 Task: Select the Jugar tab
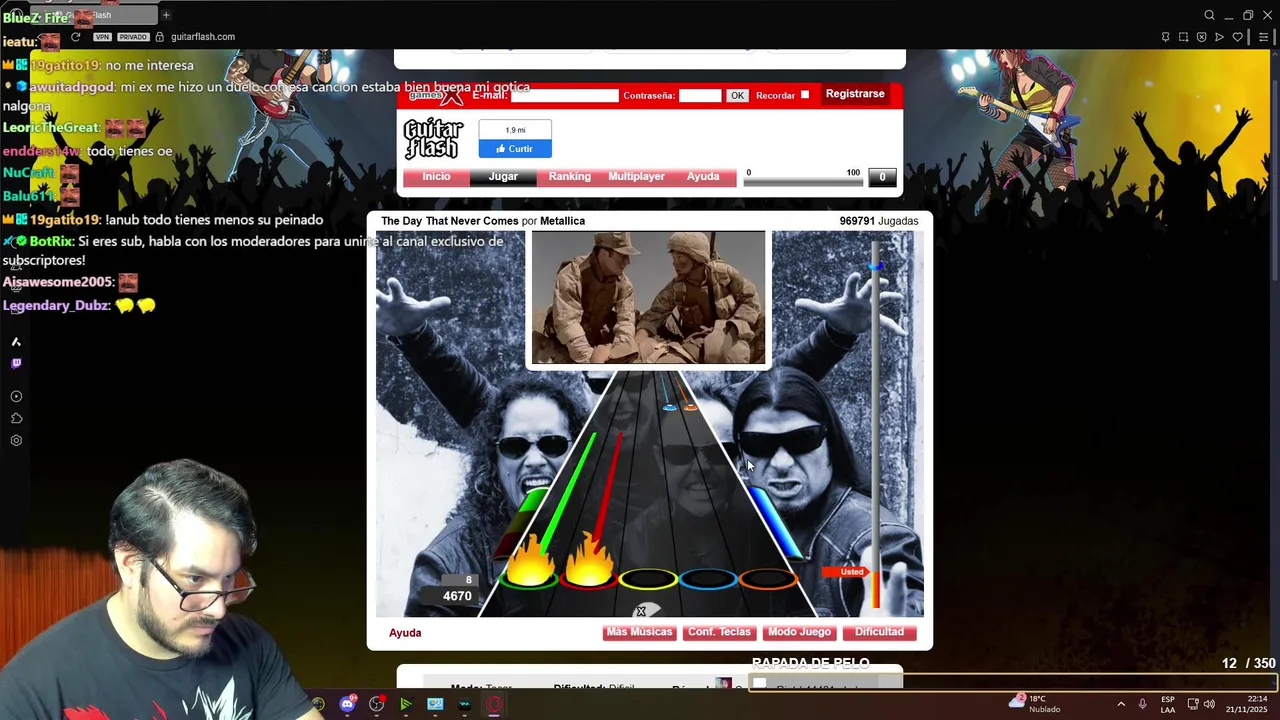tap(503, 177)
